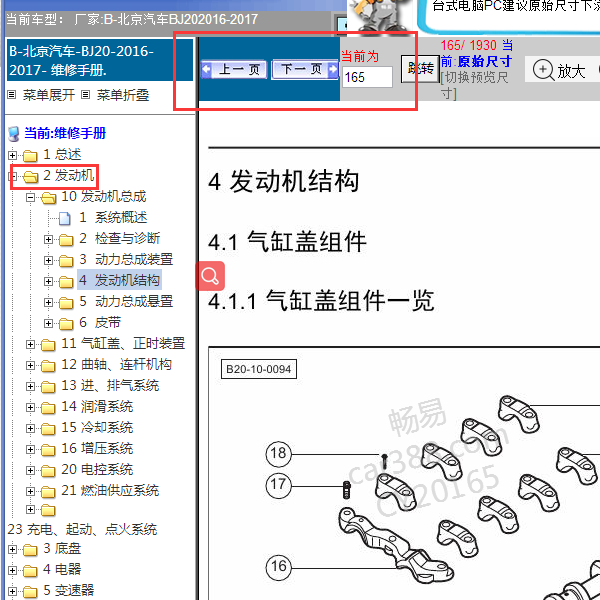Viewport: 600px width, 600px height.
Task: Expand the 4 发动机结构 node
Action: [x=48, y=281]
